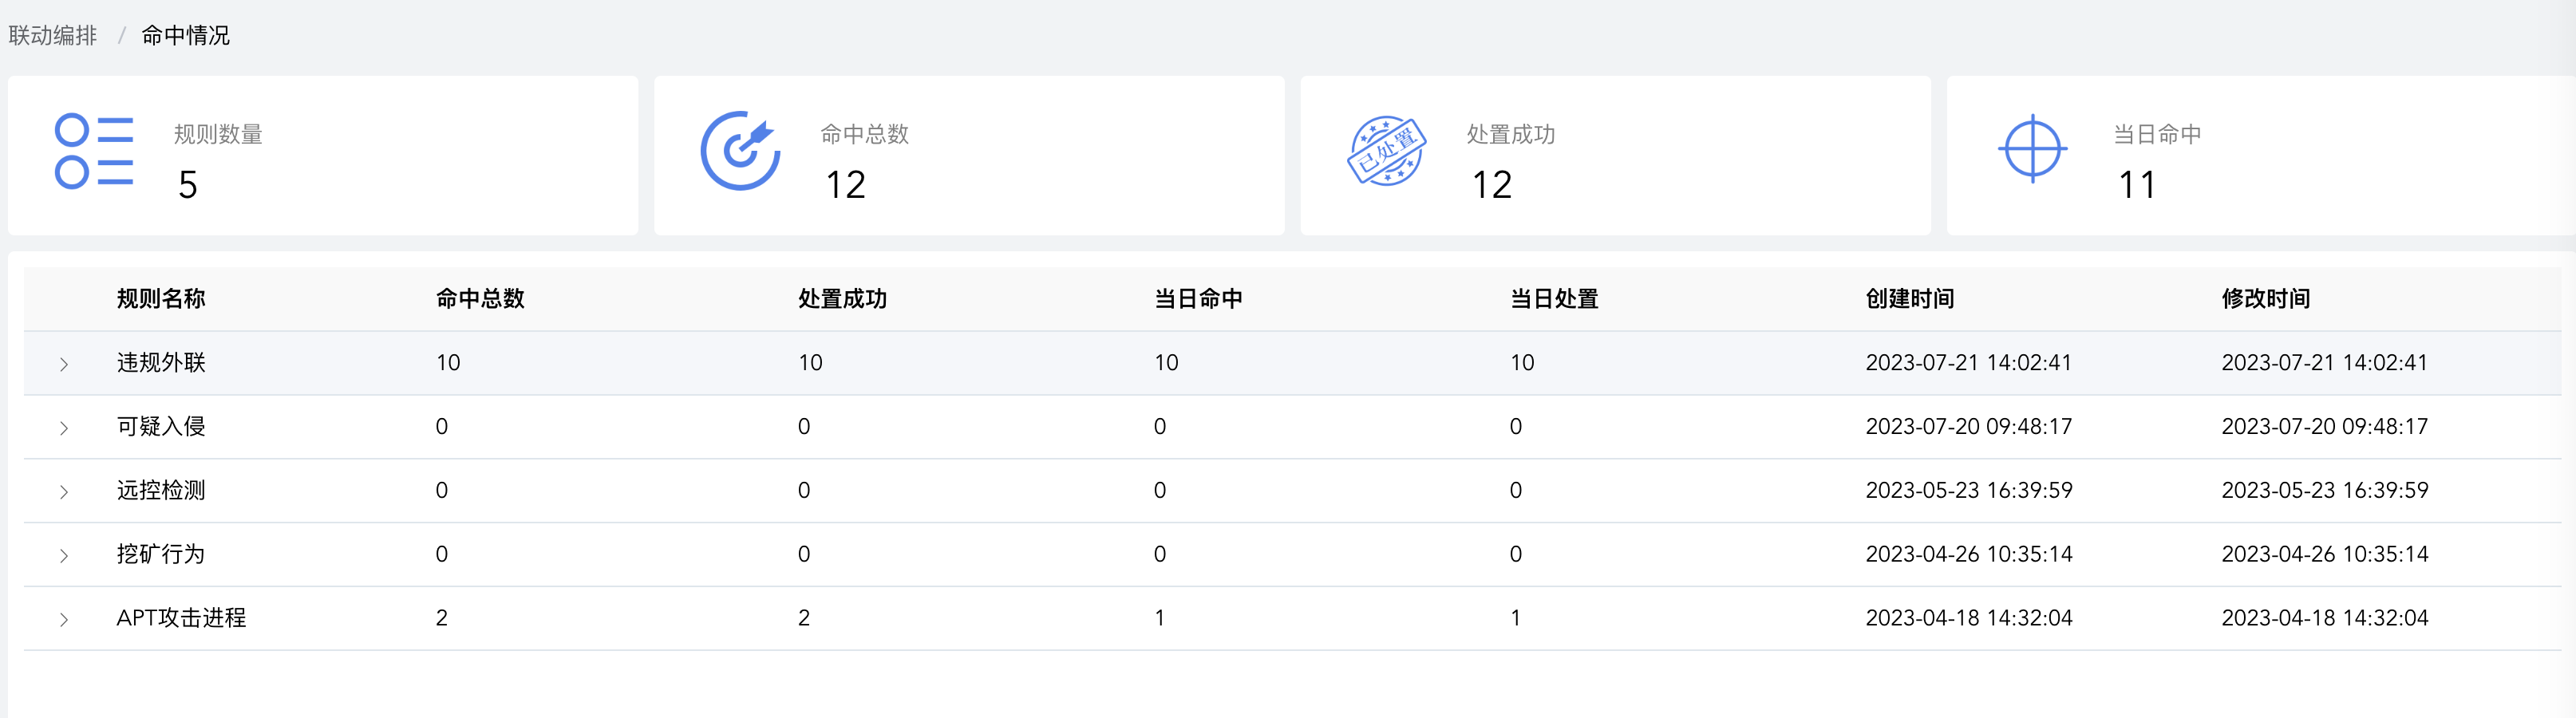
Task: Click the 规则名称 column header
Action: [161, 299]
